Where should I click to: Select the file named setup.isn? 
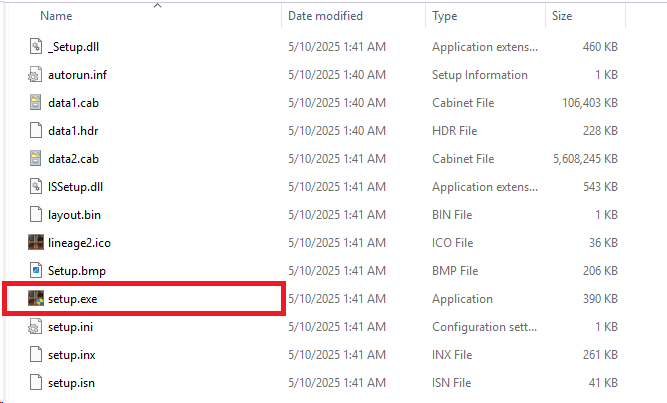pos(71,383)
